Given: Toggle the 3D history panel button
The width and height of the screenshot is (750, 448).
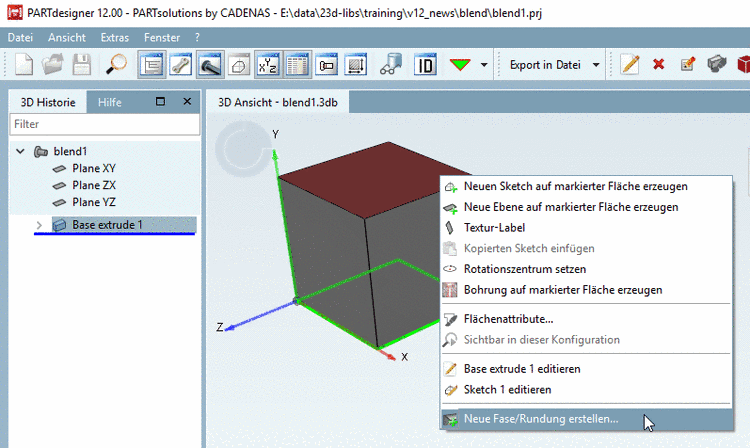Looking at the screenshot, I should (152, 64).
